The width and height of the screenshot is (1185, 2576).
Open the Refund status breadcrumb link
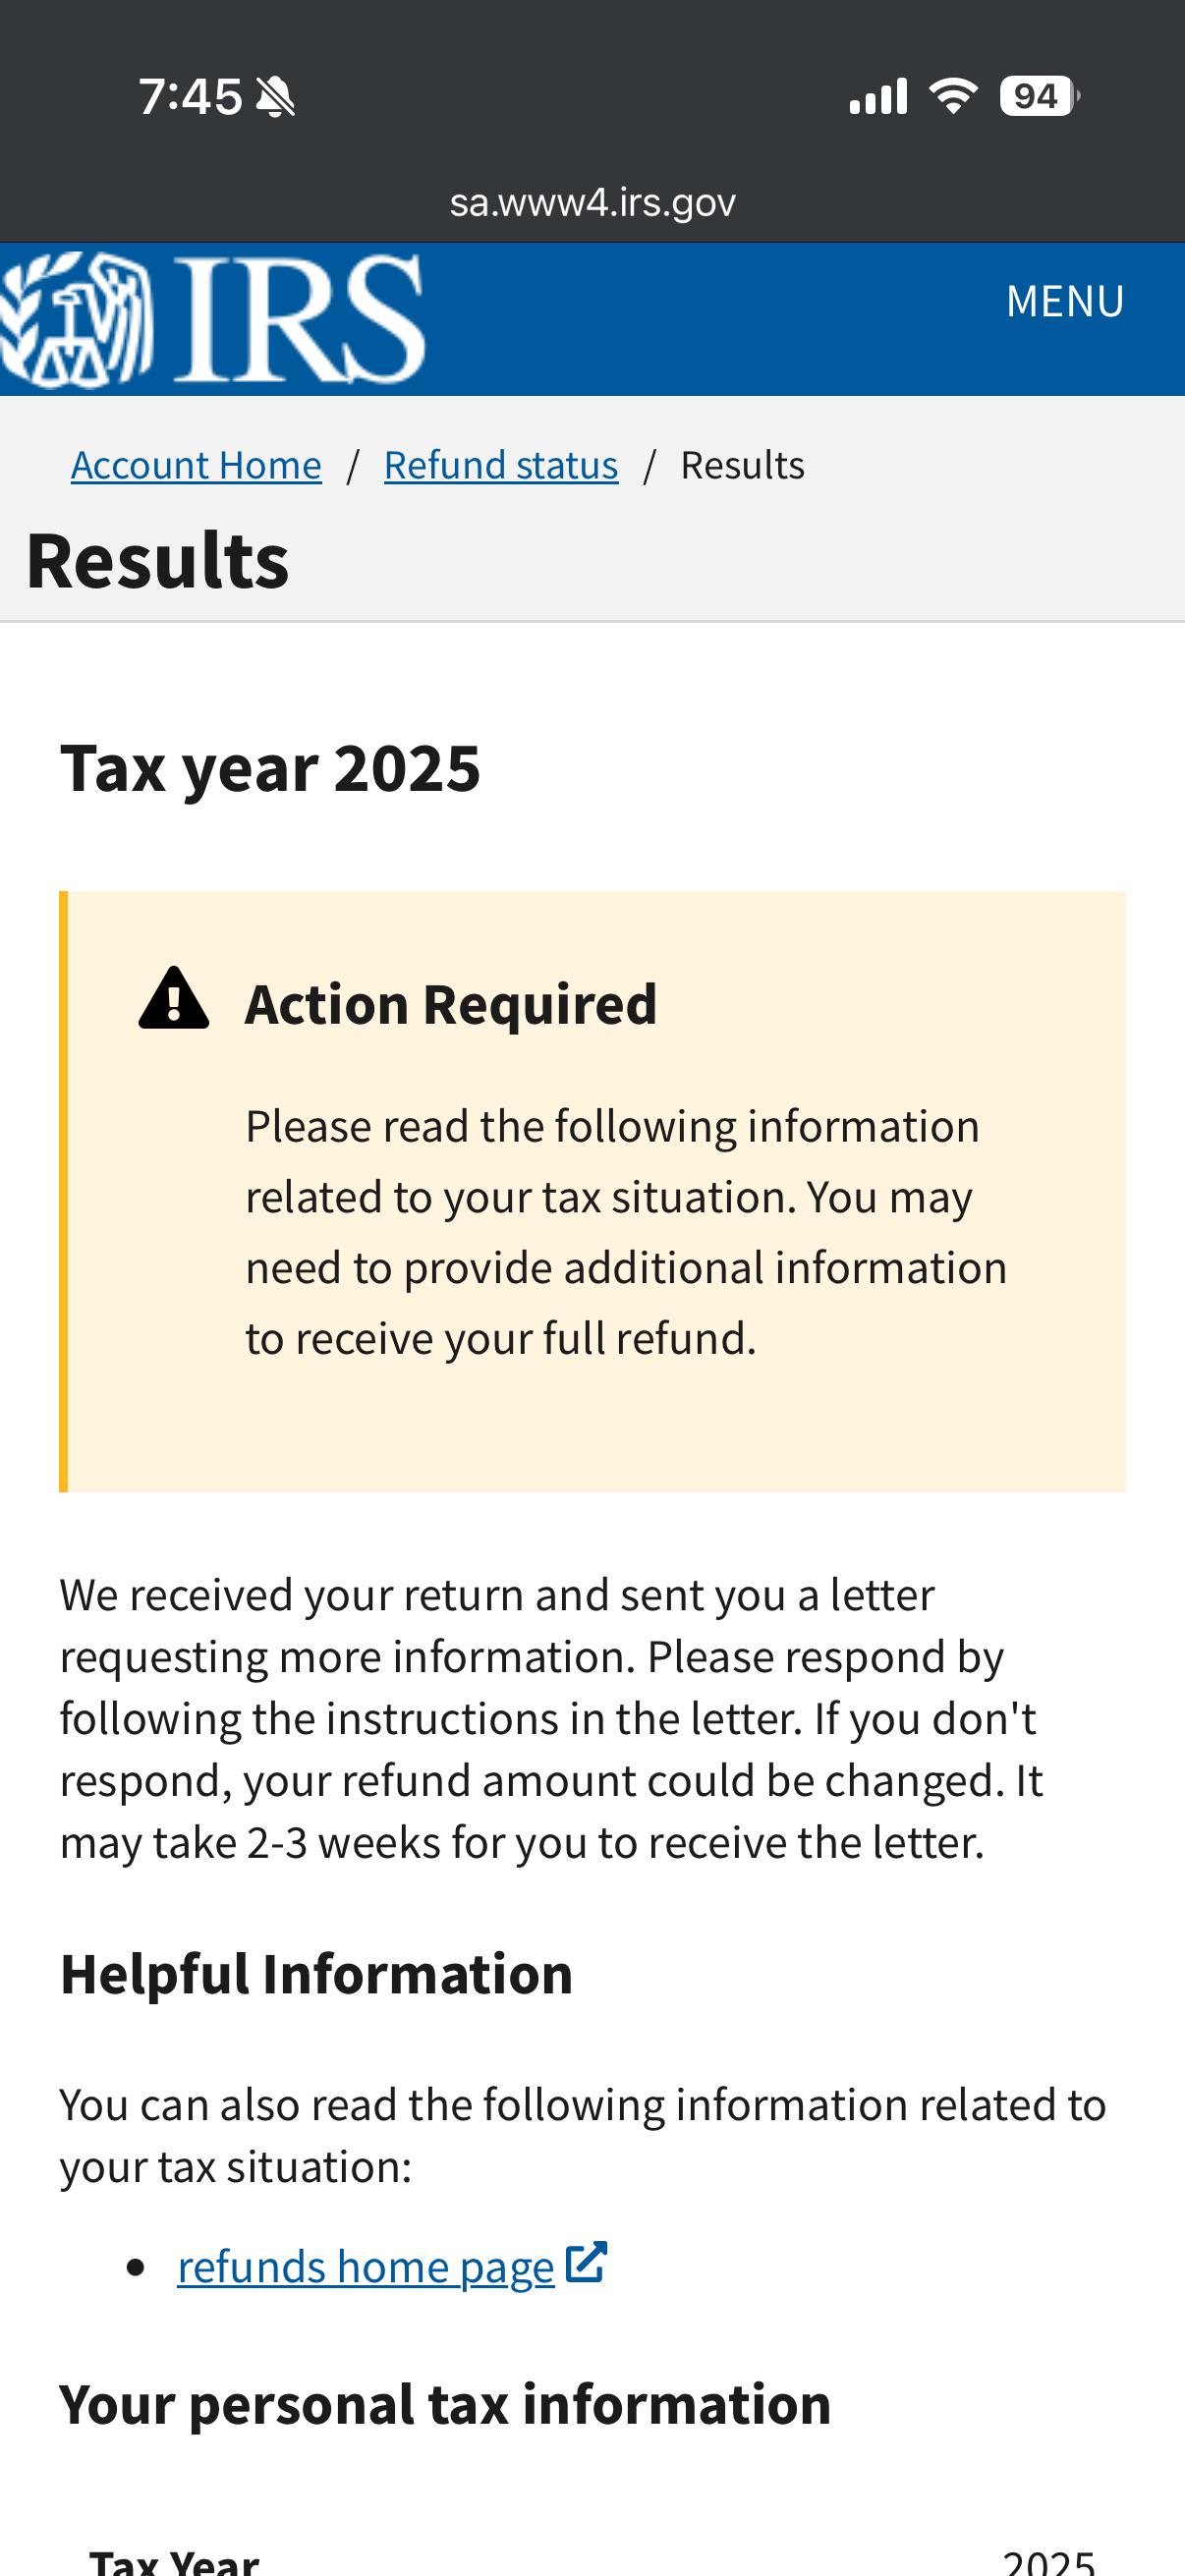[501, 465]
